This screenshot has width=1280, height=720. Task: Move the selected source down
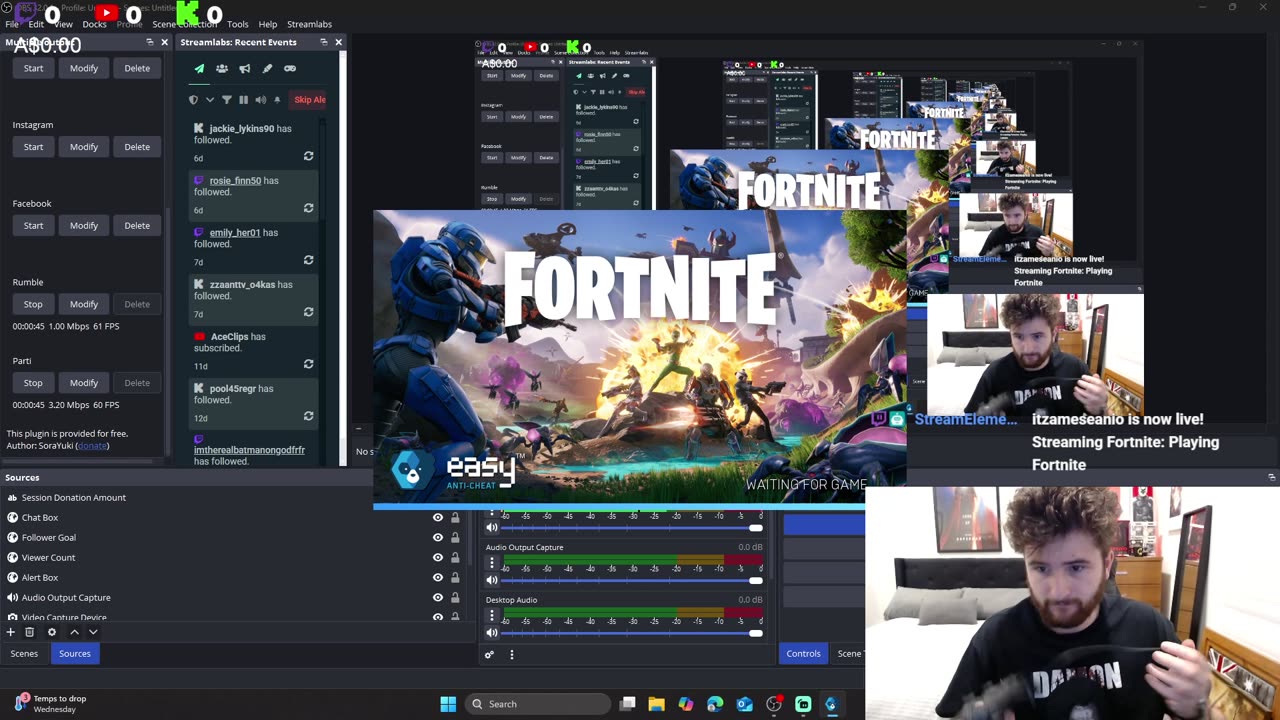(x=93, y=632)
